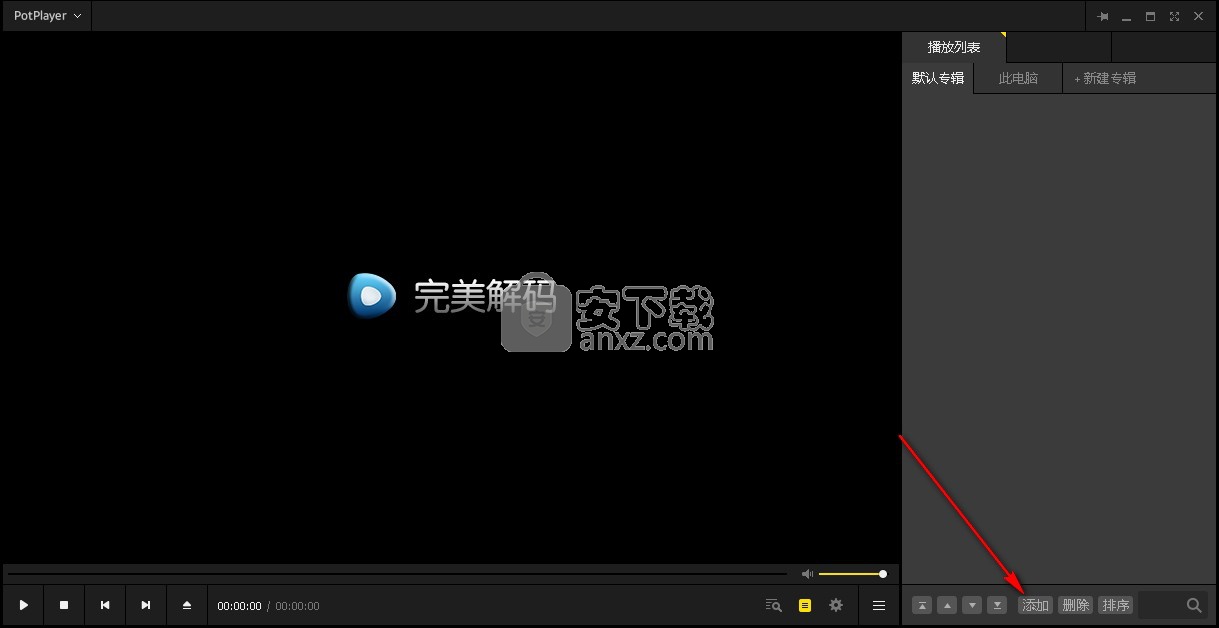Toggle the yellow playlist panel icon

pyautogui.click(x=805, y=605)
